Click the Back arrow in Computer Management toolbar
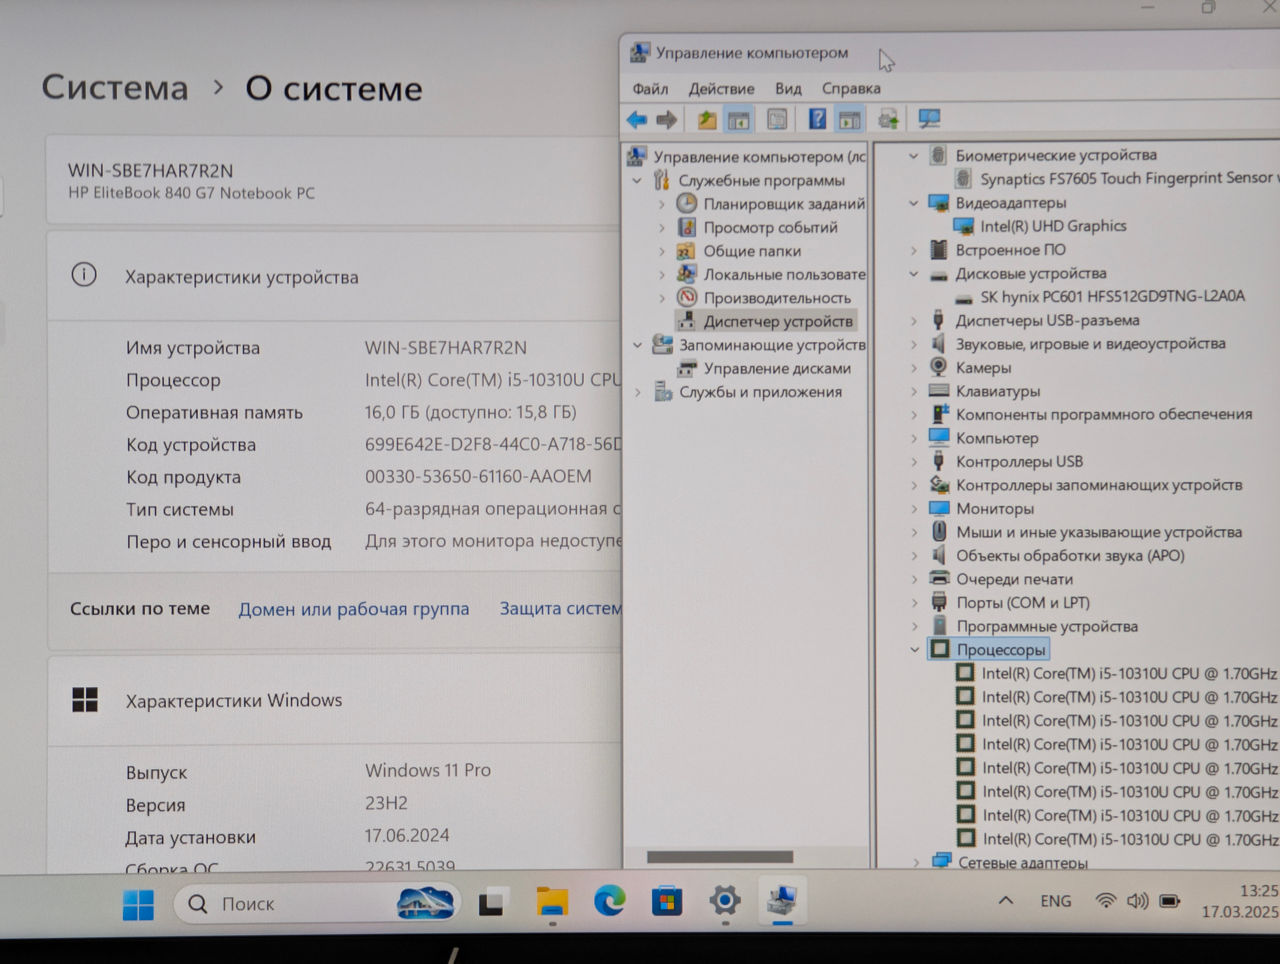This screenshot has height=964, width=1280. (637, 120)
